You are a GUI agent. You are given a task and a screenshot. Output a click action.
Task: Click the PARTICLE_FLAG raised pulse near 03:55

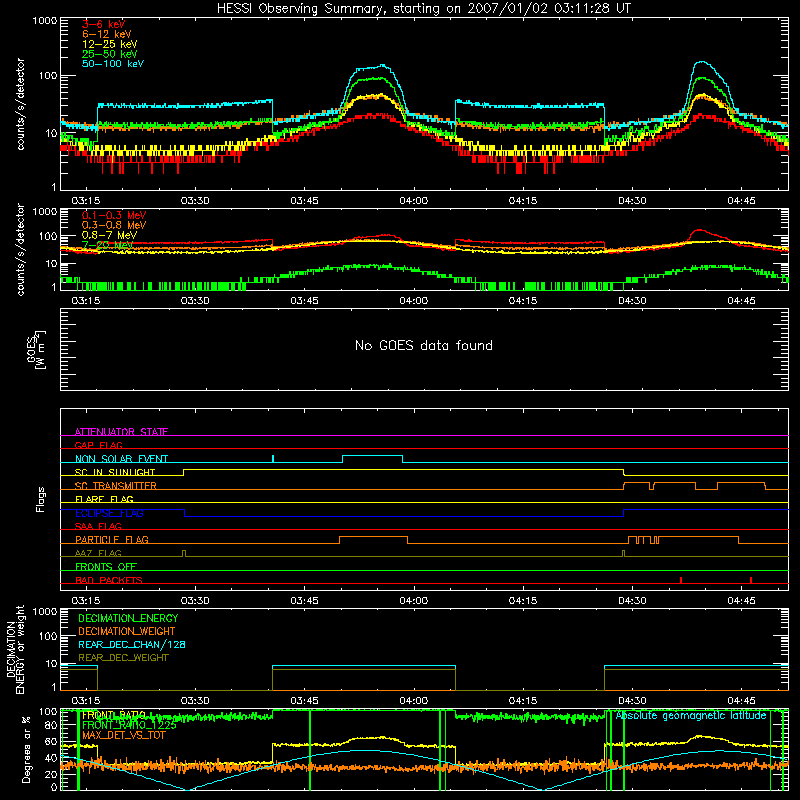point(373,540)
